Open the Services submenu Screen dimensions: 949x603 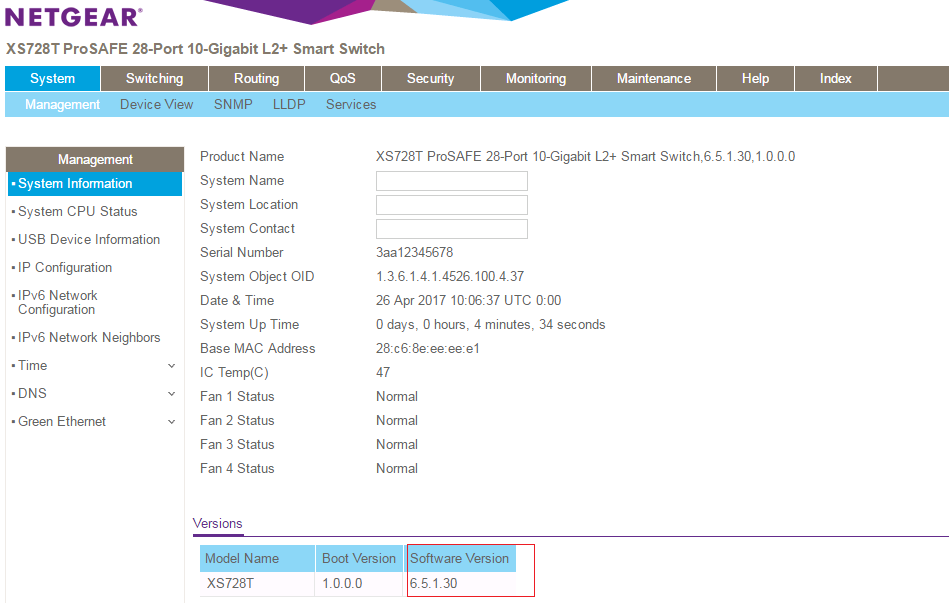coord(351,105)
